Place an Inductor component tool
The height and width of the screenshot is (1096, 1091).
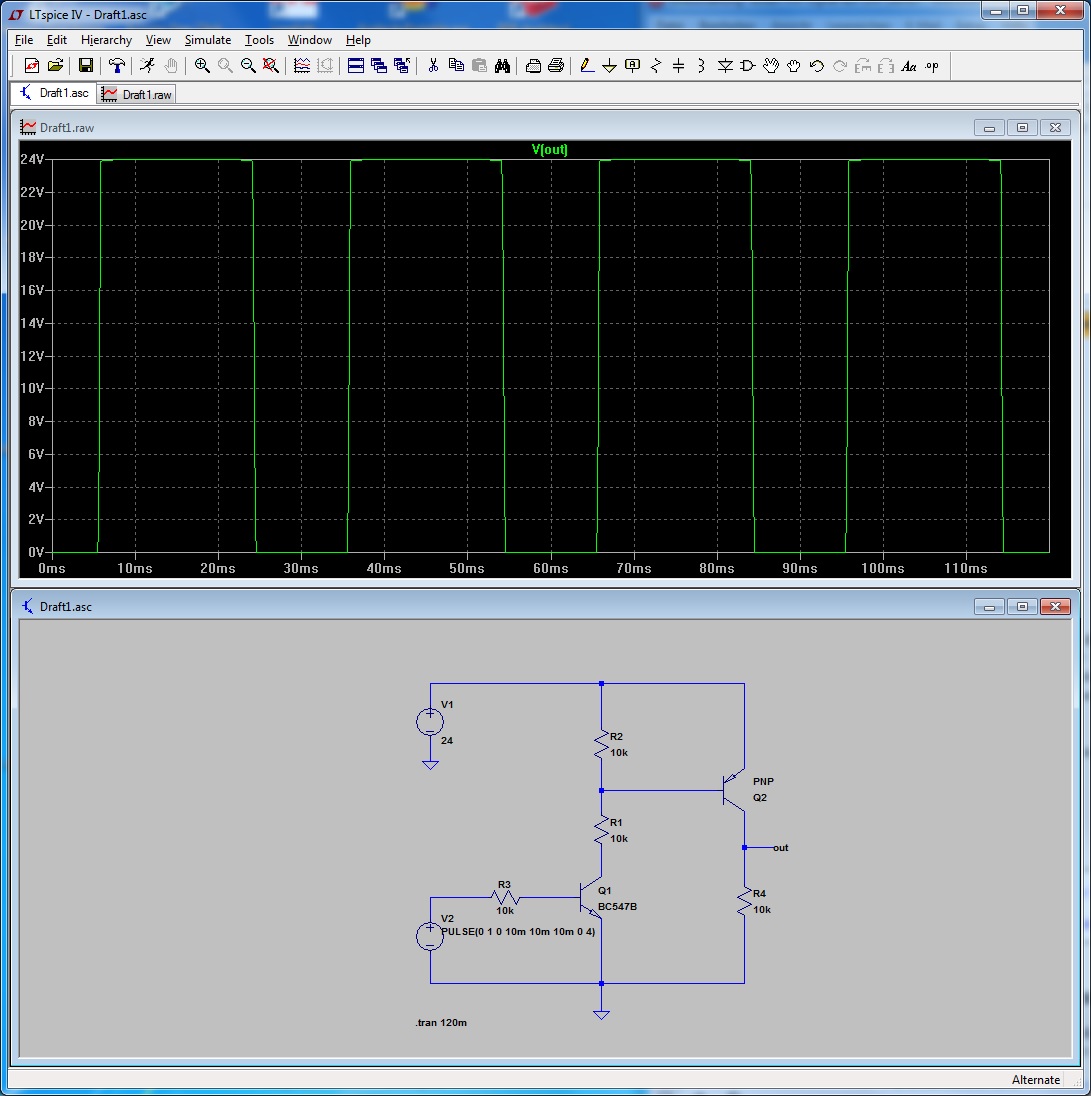pos(702,66)
